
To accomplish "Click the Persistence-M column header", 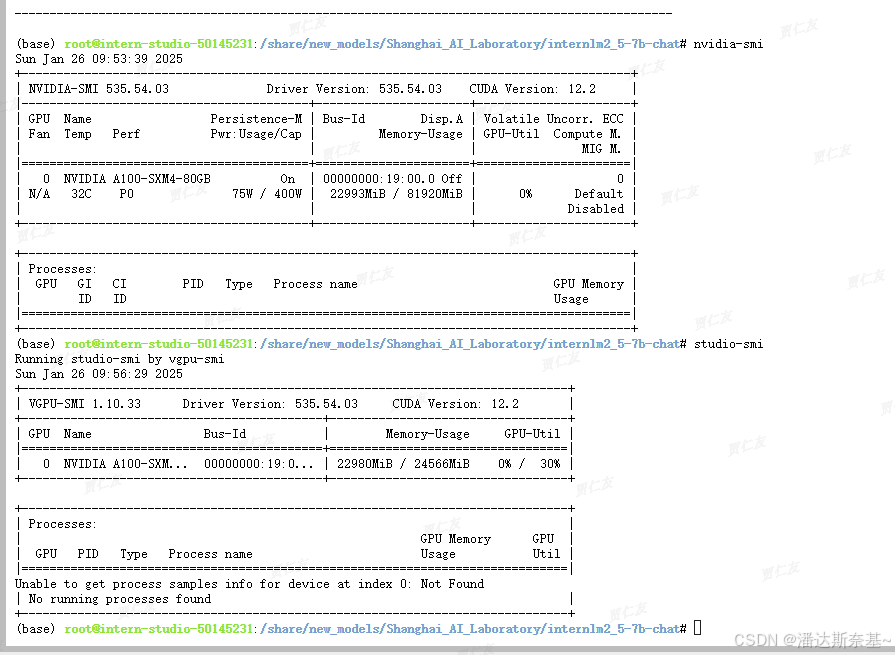I will click(x=256, y=119).
